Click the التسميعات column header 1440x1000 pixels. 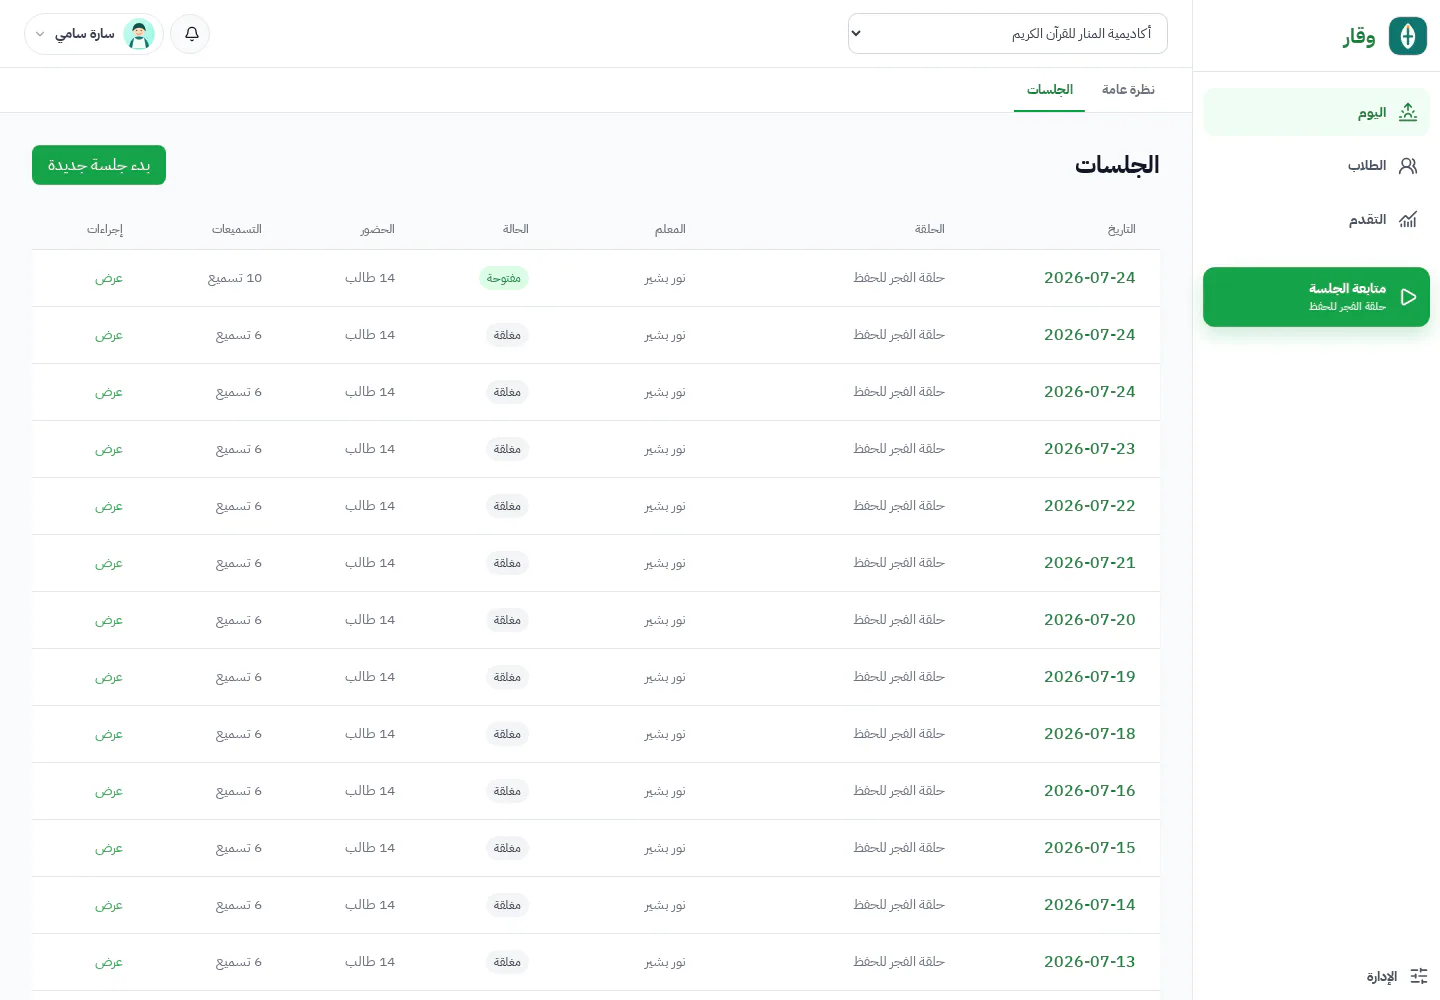237,229
